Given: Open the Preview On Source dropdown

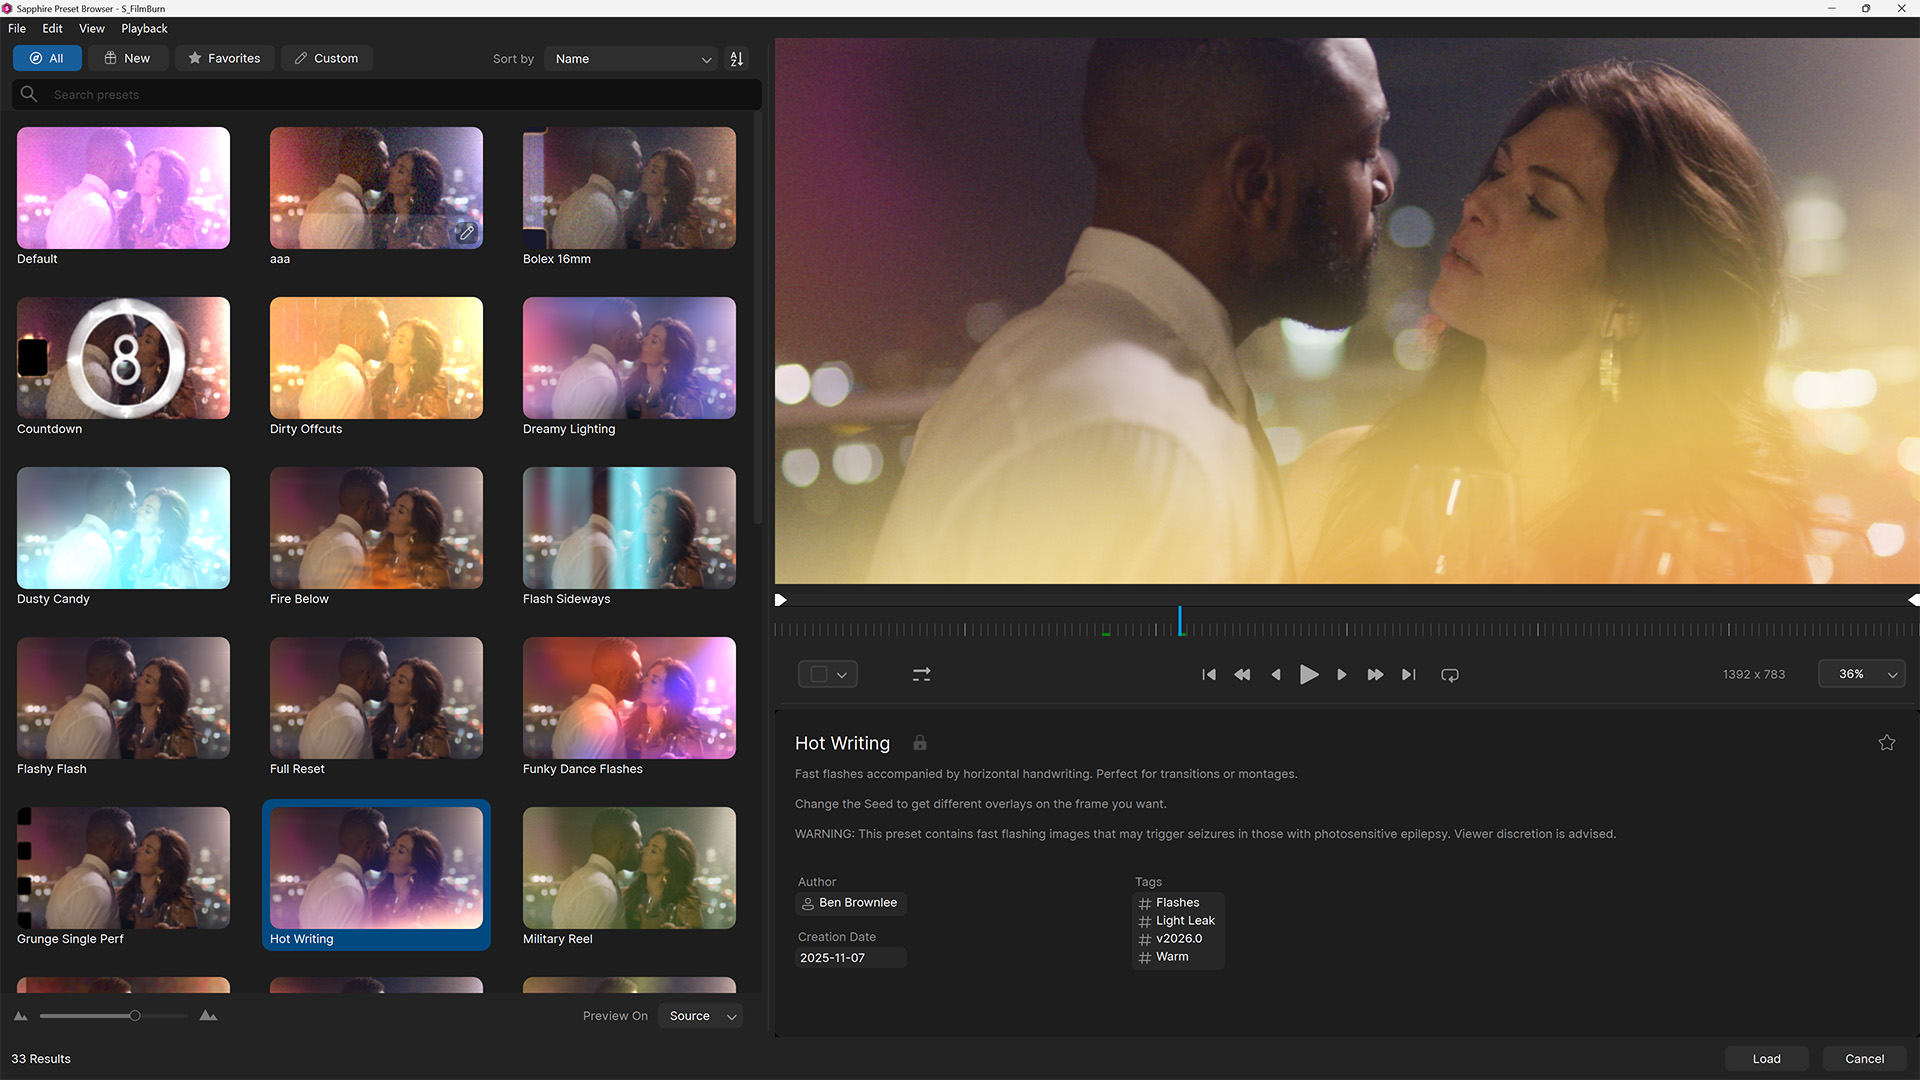Looking at the screenshot, I should [x=701, y=1016].
